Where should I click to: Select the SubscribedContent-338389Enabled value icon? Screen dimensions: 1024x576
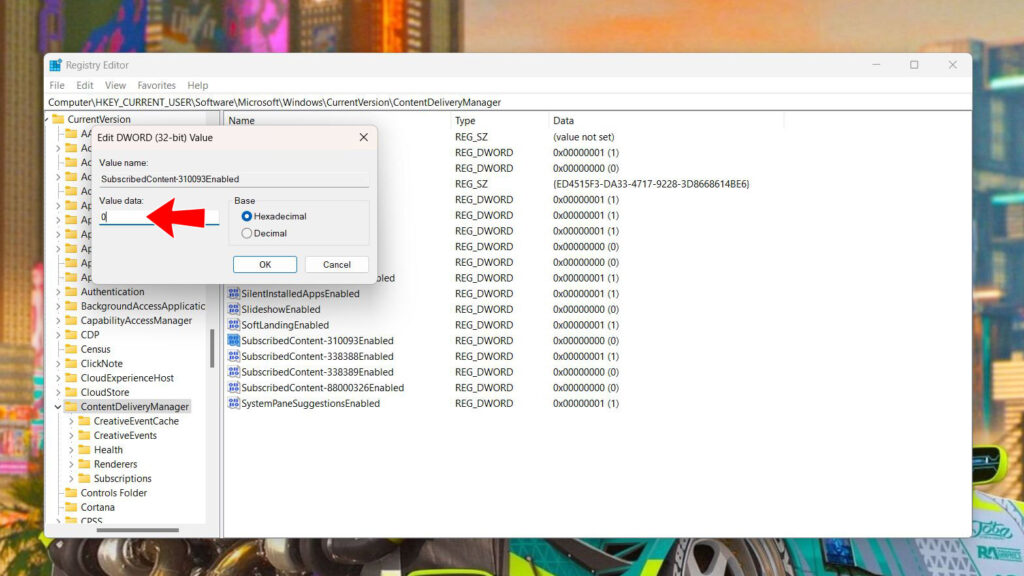233,372
